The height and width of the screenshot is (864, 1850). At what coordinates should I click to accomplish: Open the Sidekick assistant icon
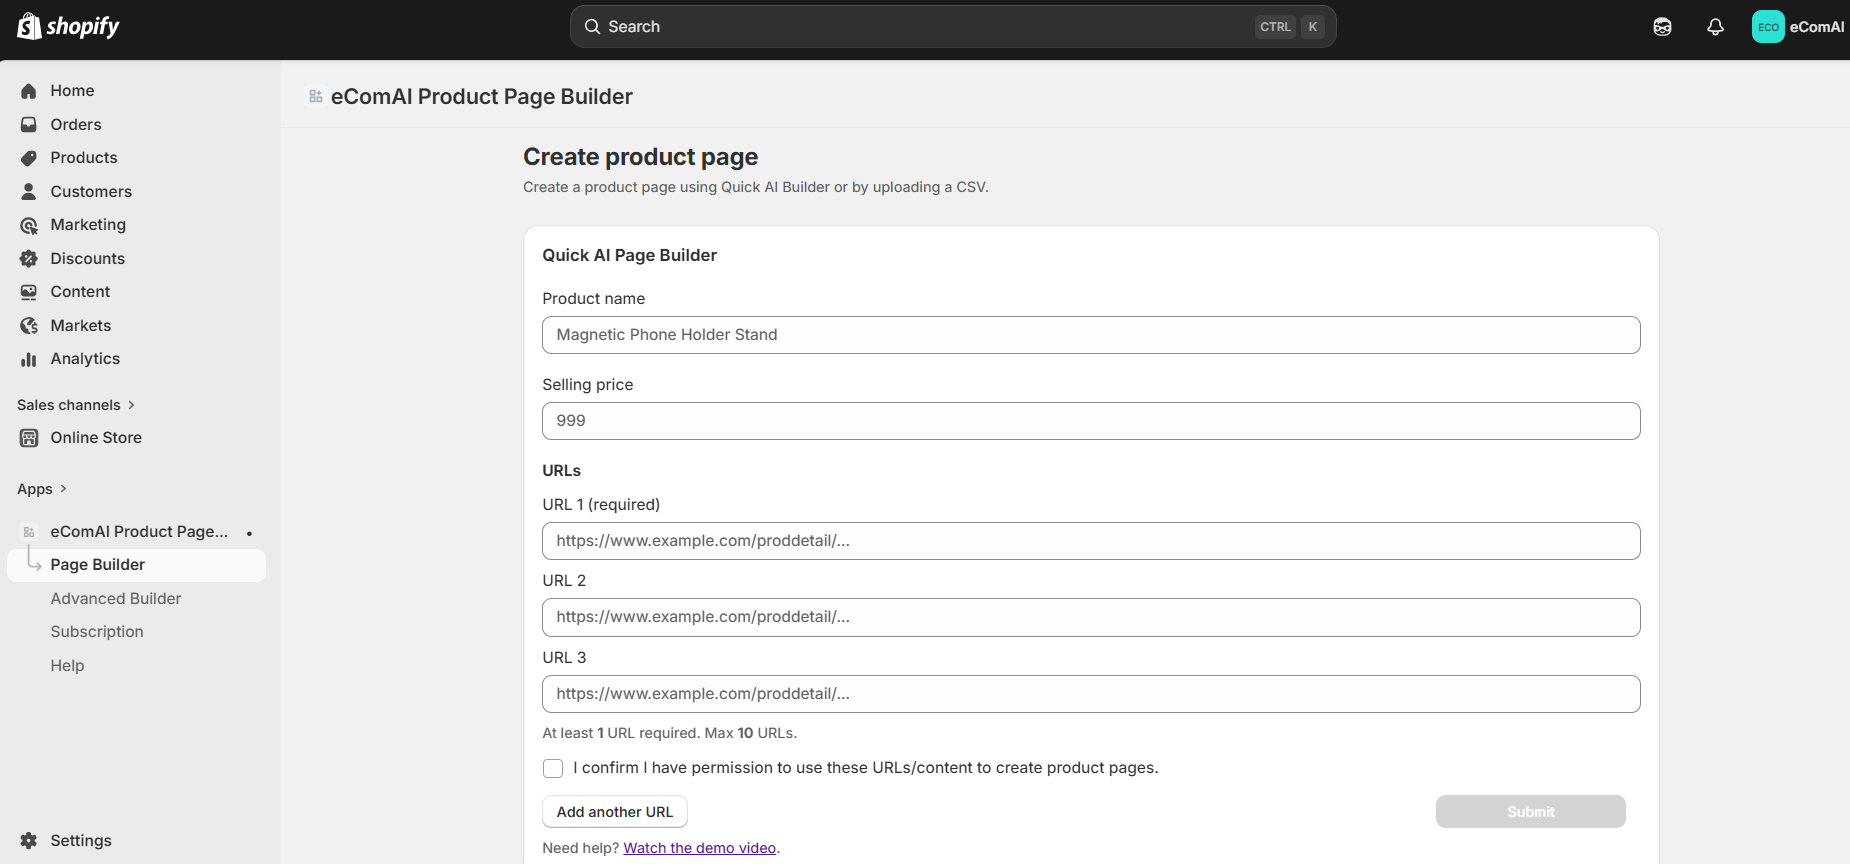coord(1662,27)
